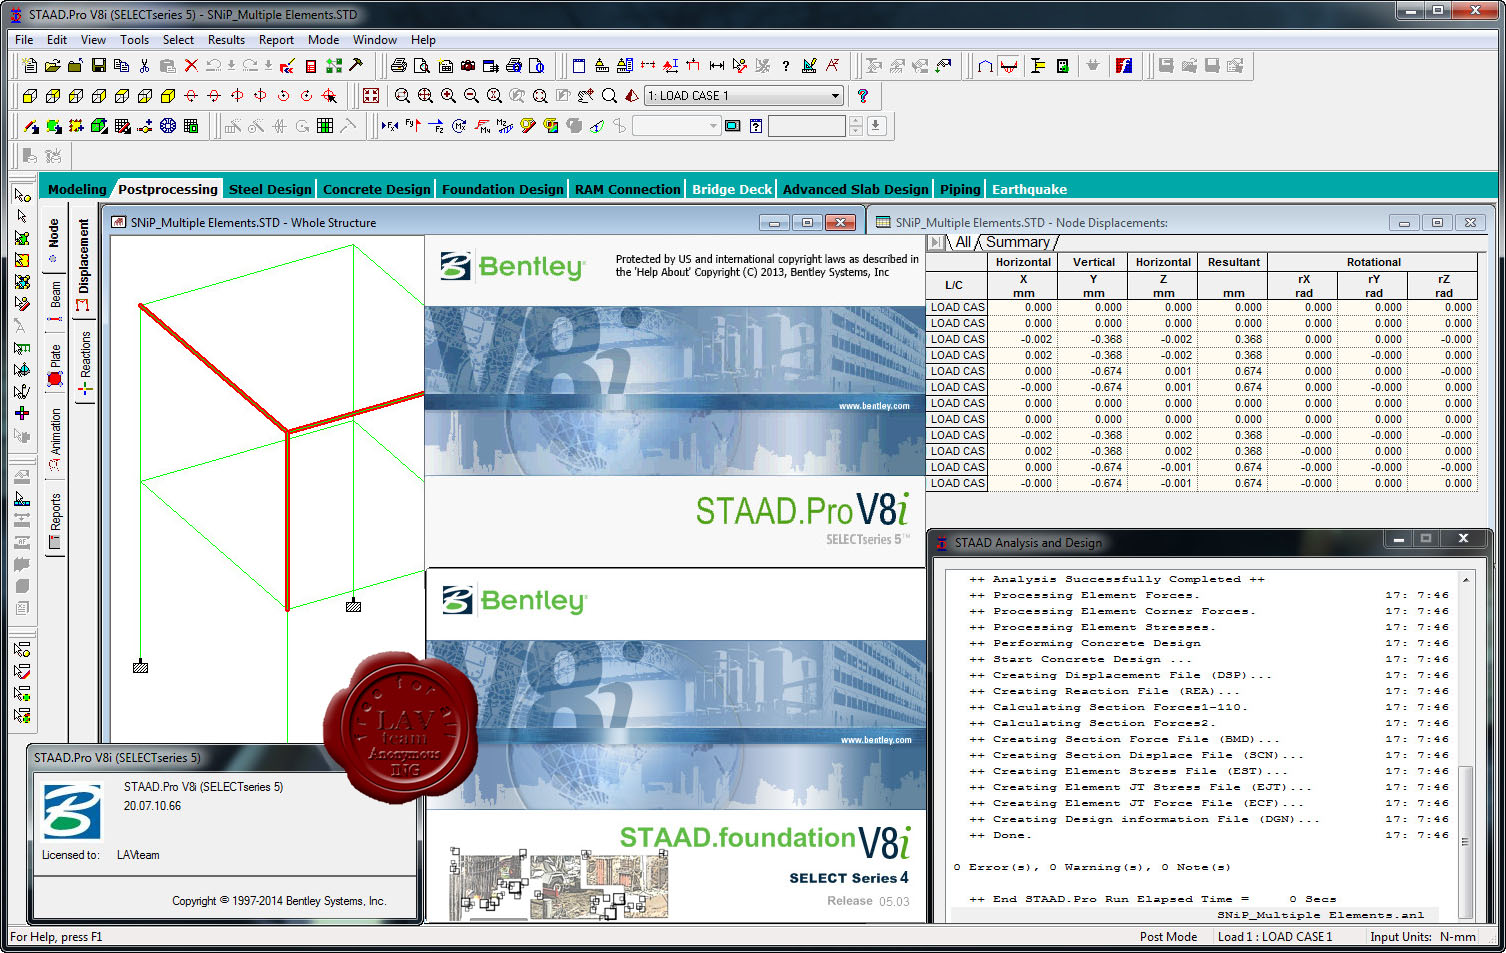This screenshot has height=953, width=1506.
Task: Select the Node vertical page tab
Action: 54,241
